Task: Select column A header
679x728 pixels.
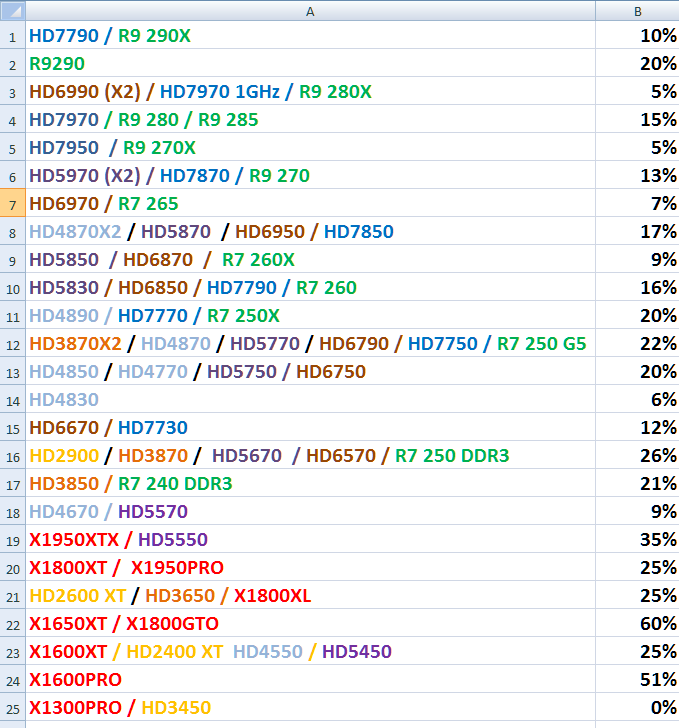Action: [310, 11]
